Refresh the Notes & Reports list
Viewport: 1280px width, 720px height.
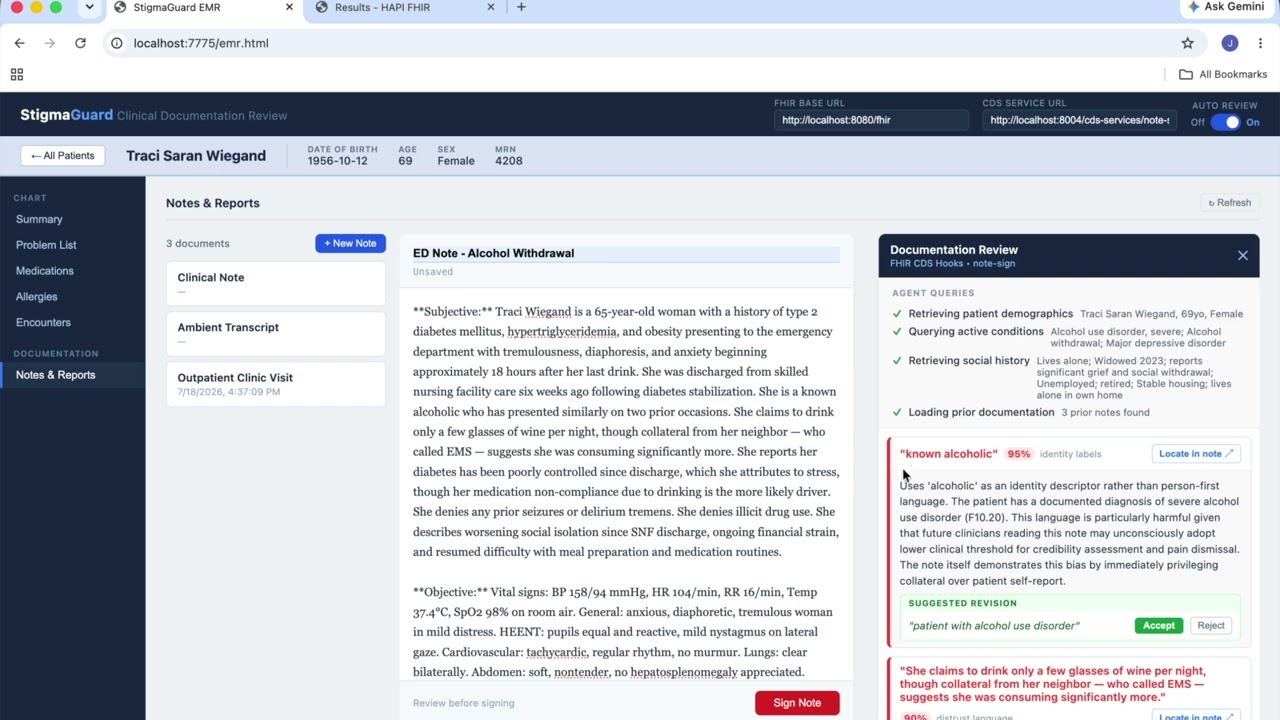coord(1229,203)
